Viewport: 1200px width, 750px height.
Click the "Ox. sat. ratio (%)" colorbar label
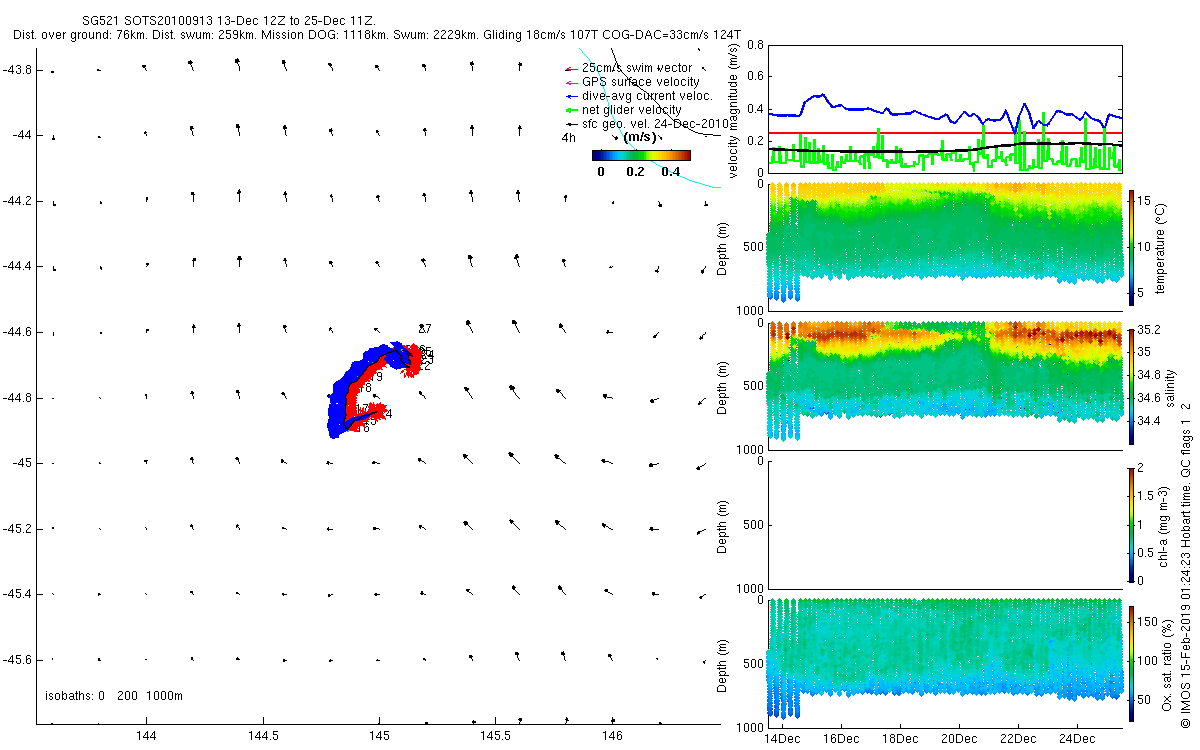coord(1166,663)
